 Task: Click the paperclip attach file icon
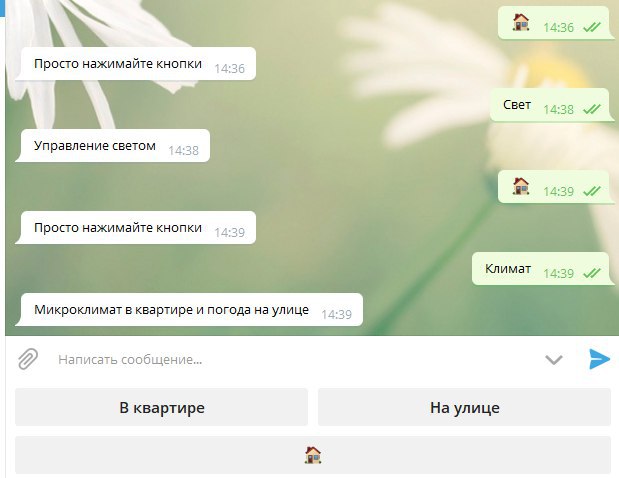(28, 359)
